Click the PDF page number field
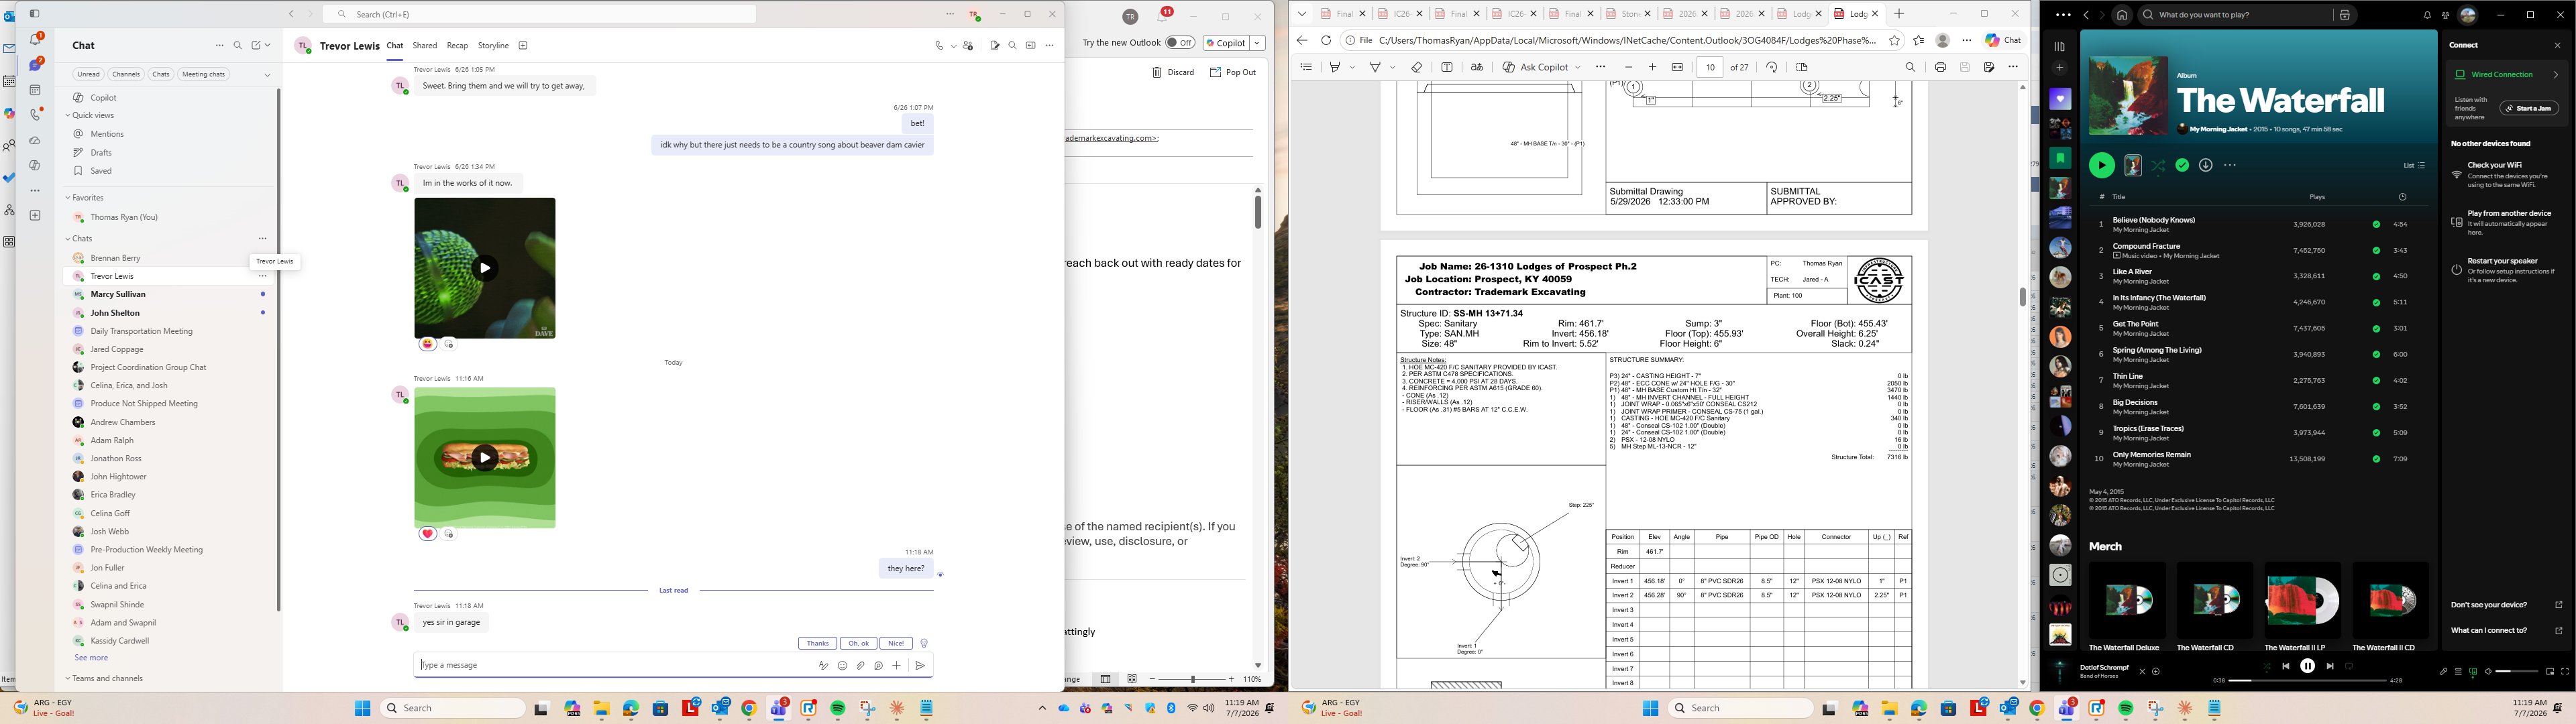Screen dimensions: 2576x724 1710,67
